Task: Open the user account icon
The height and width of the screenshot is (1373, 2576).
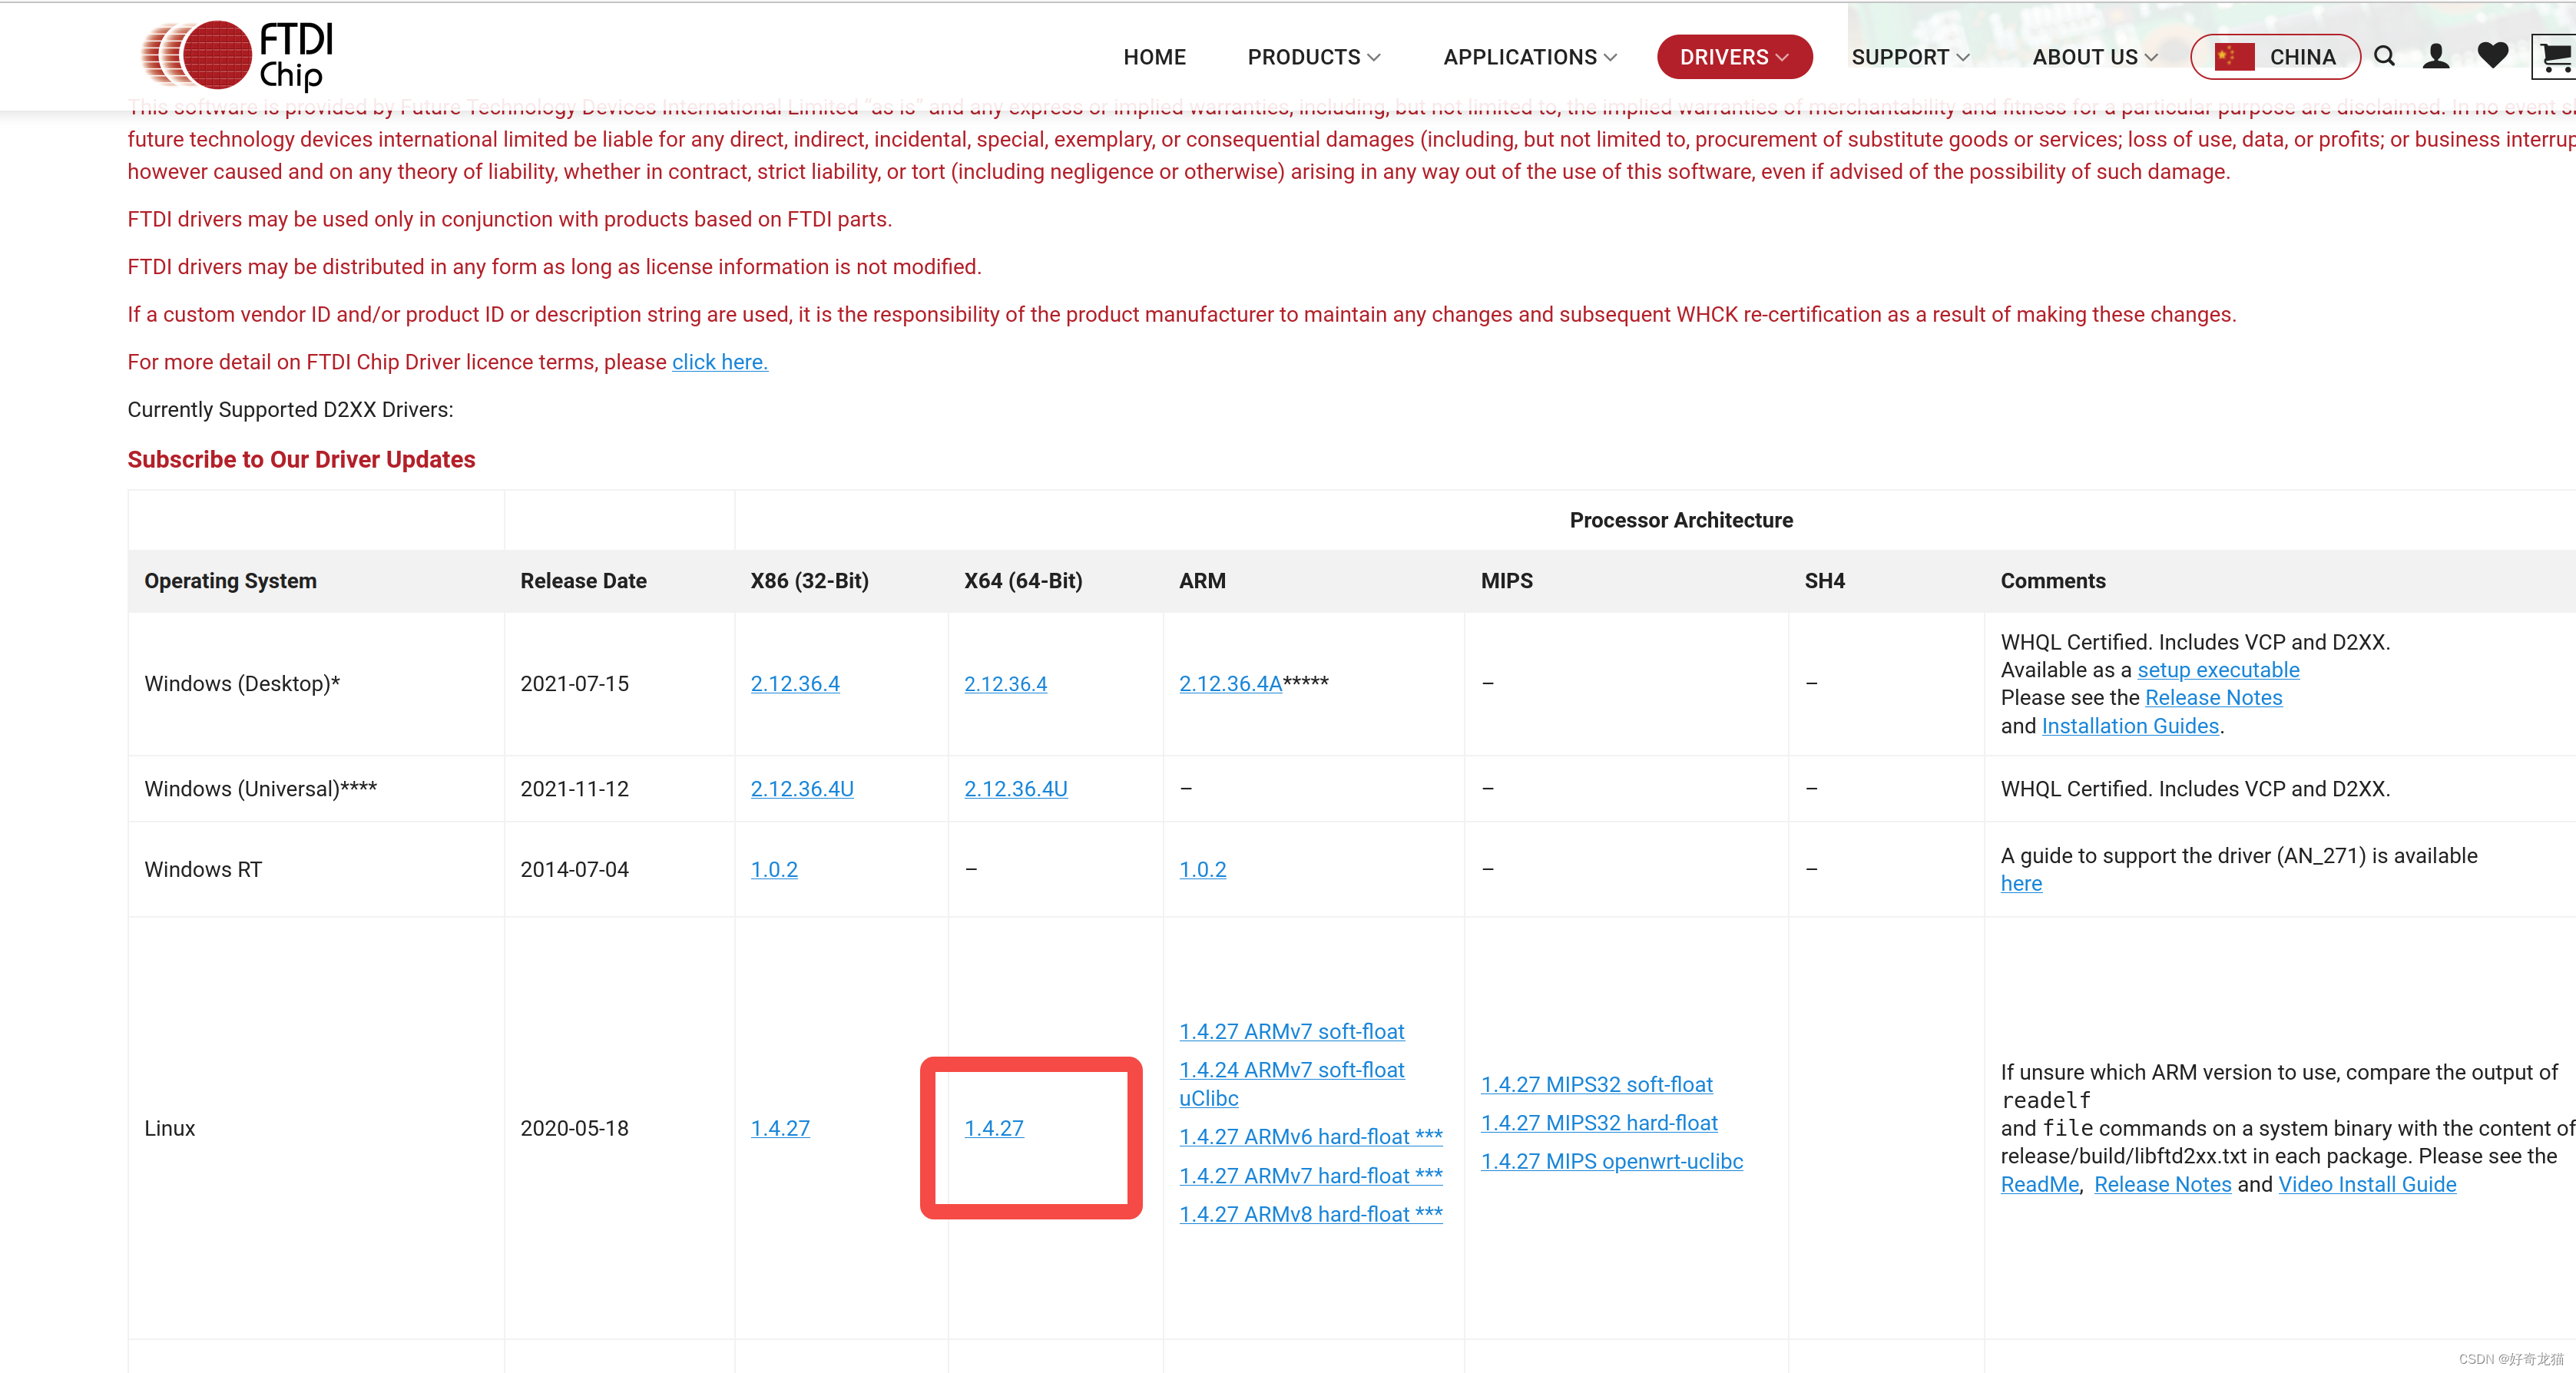Action: (2436, 56)
